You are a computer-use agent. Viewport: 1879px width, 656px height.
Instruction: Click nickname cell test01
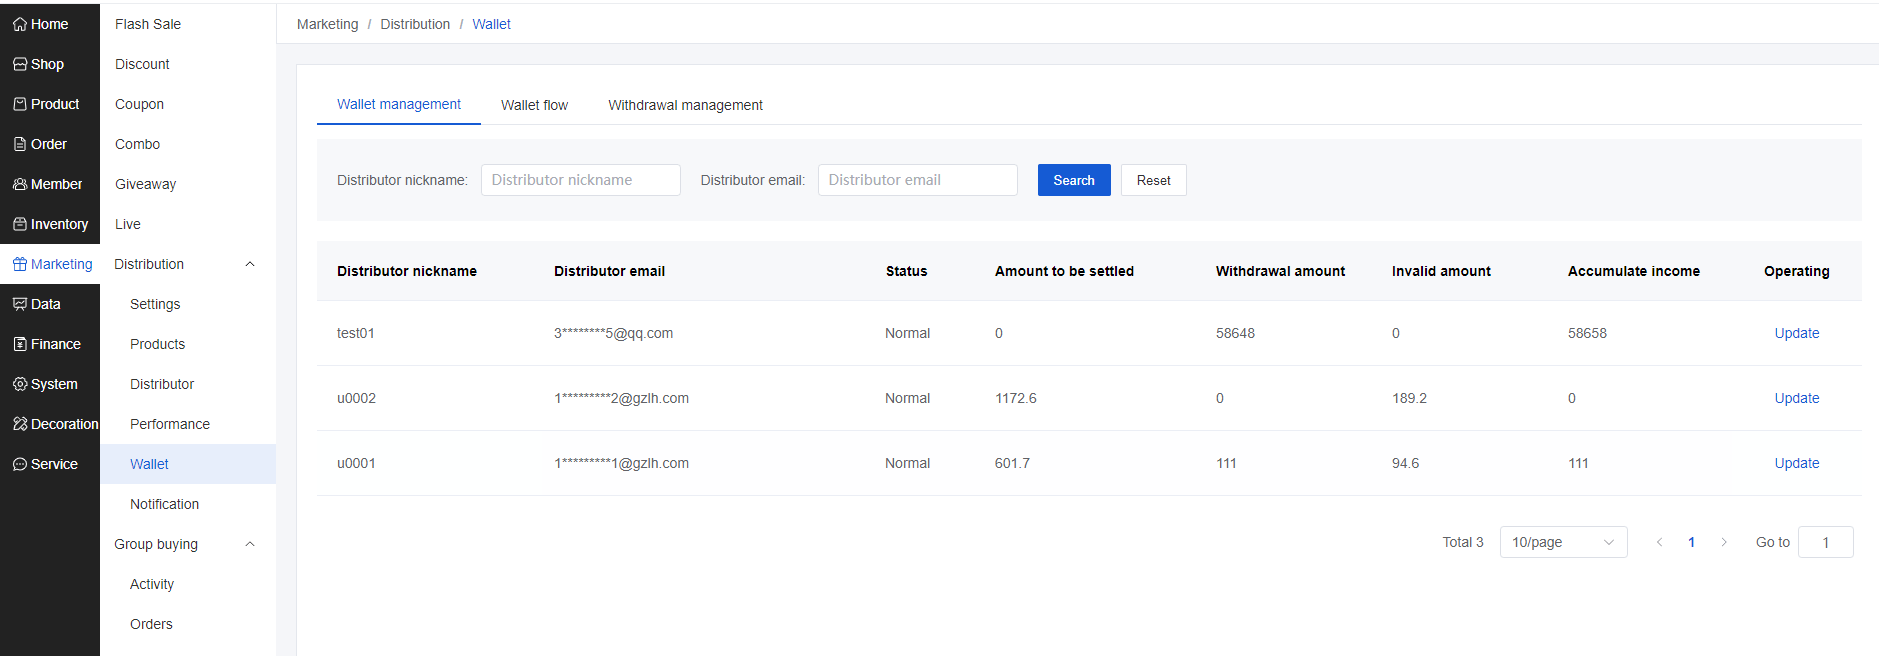355,333
